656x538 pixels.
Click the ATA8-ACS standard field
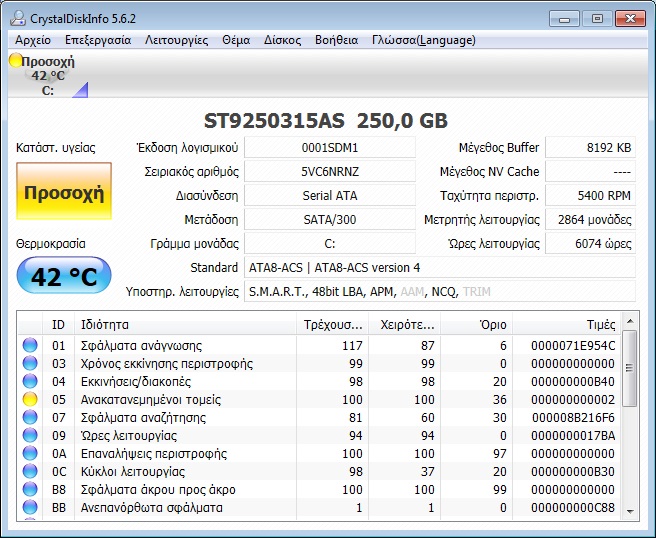pyautogui.click(x=440, y=267)
